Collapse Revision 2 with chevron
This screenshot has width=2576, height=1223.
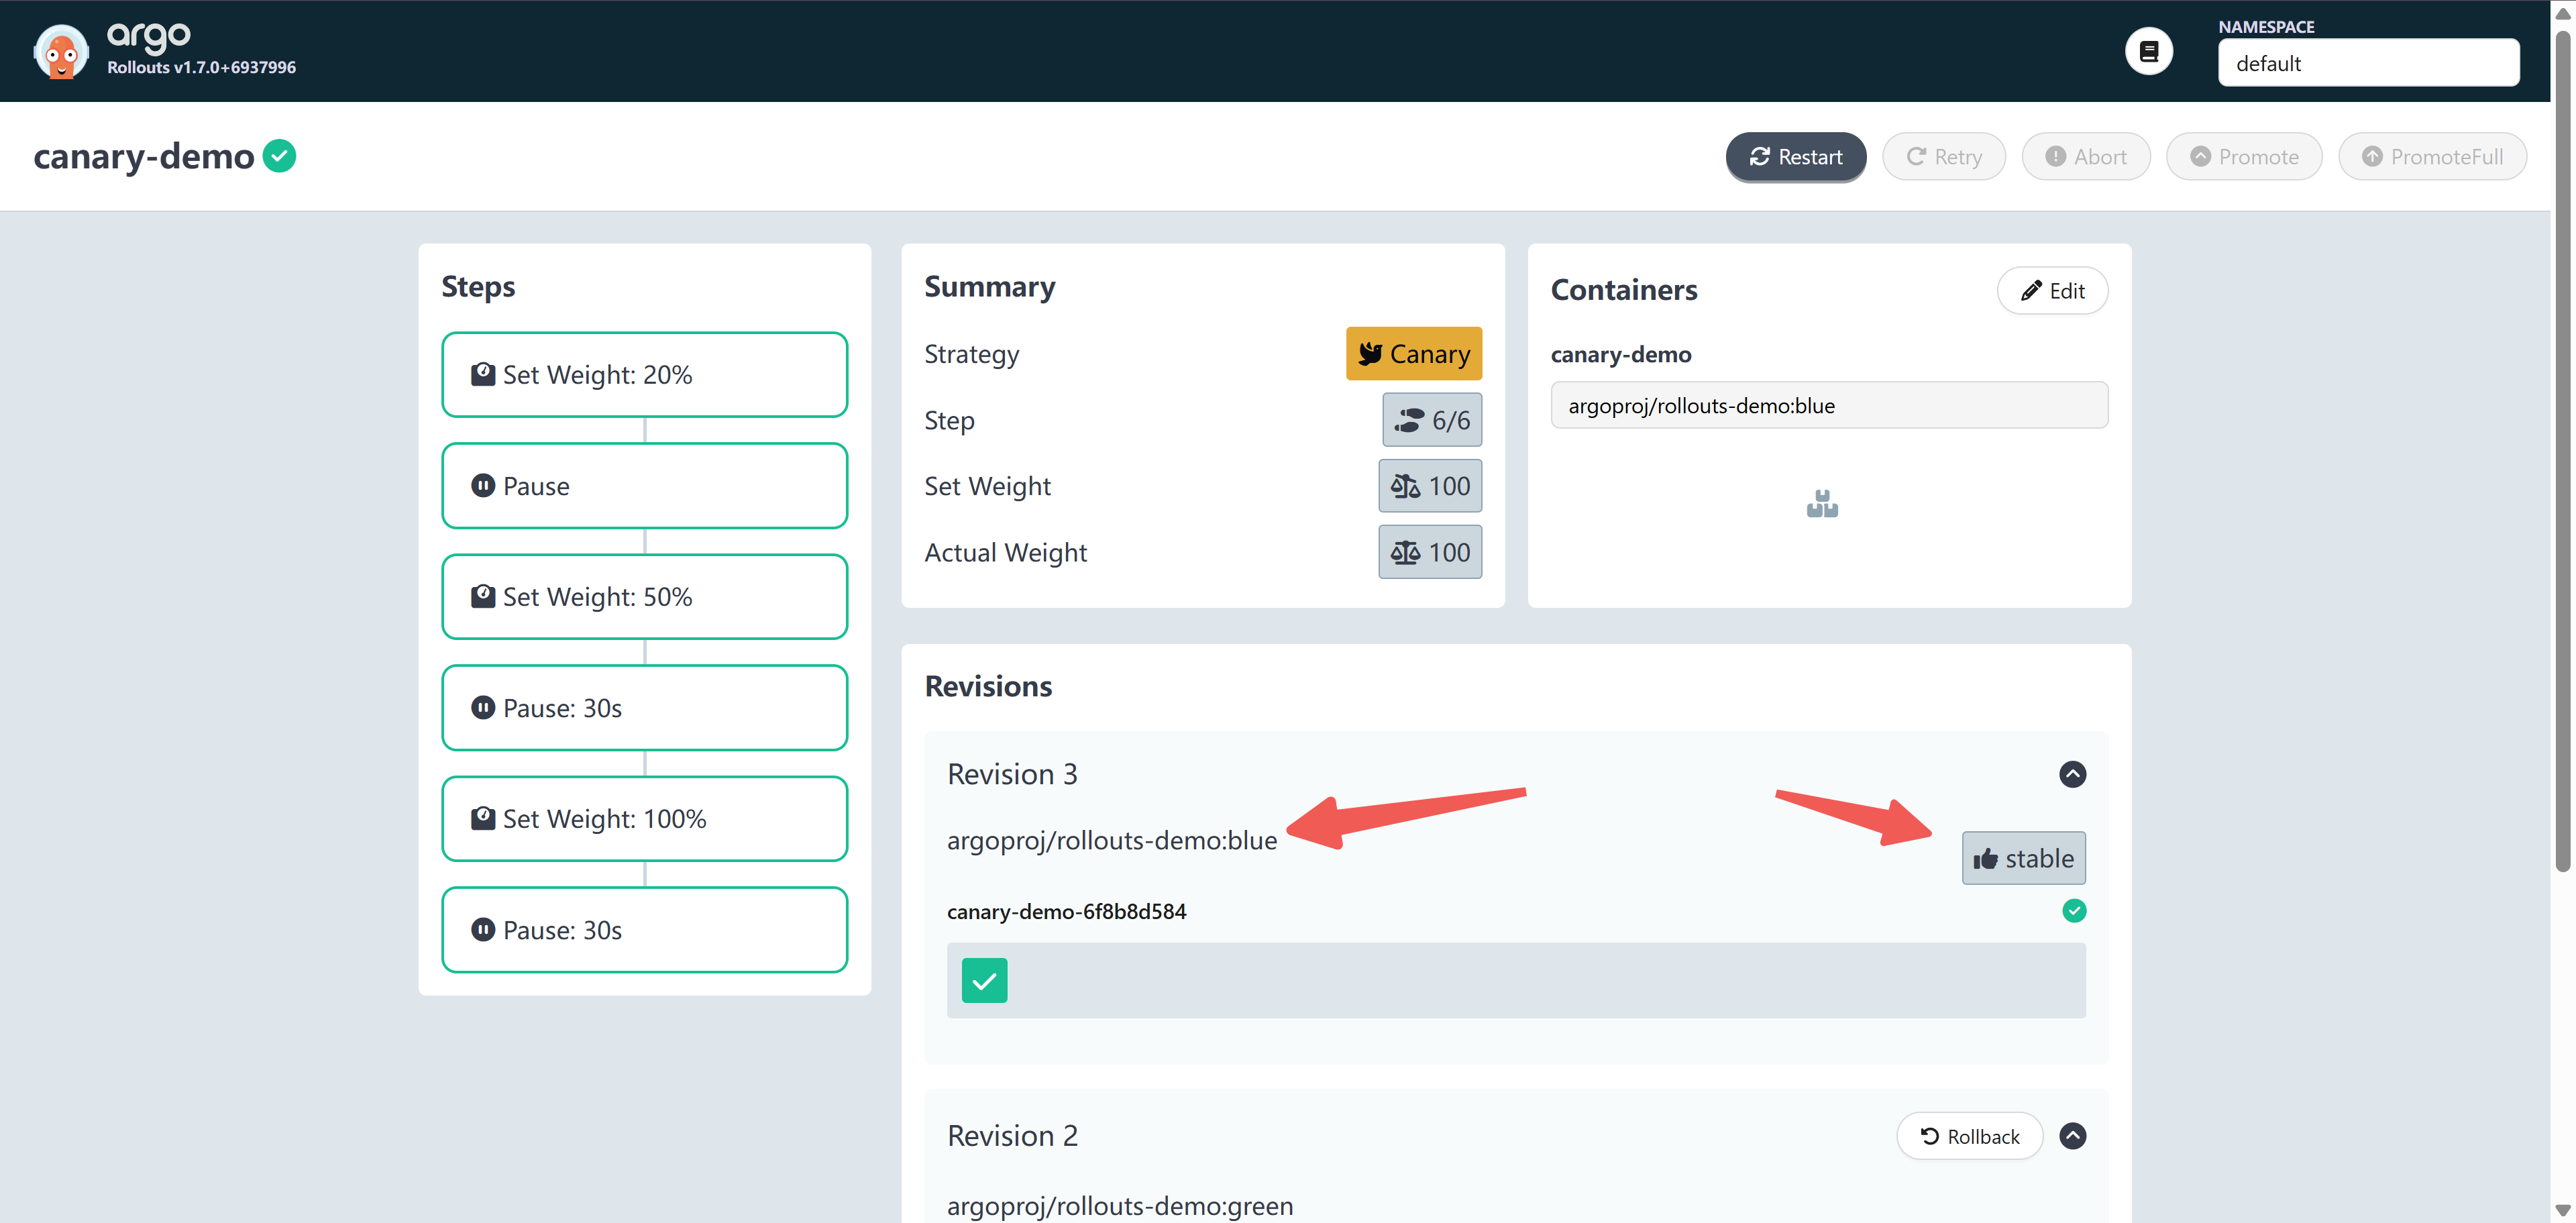(x=2072, y=1136)
